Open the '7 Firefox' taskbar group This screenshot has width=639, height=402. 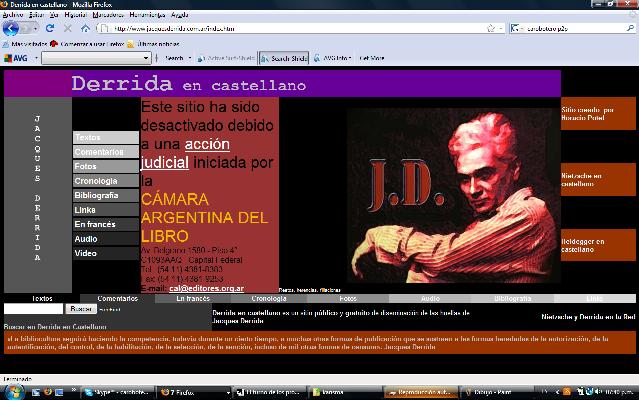pos(195,392)
